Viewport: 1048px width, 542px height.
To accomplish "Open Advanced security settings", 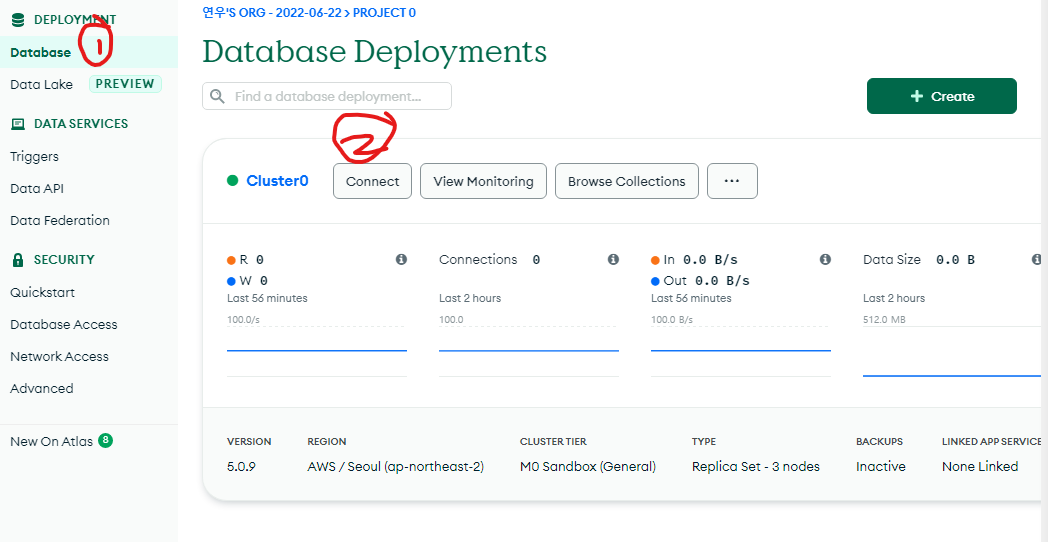I will click(42, 388).
